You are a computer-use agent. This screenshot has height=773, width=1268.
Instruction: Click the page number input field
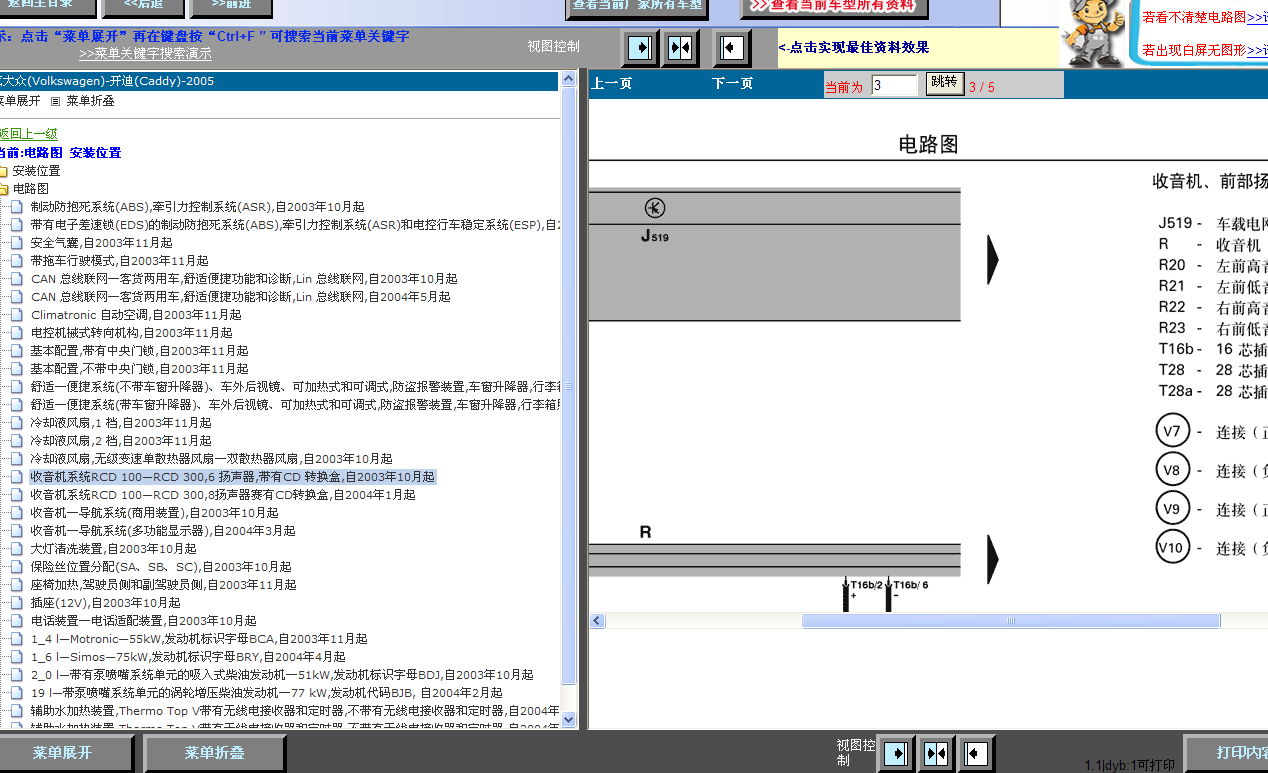(x=894, y=85)
